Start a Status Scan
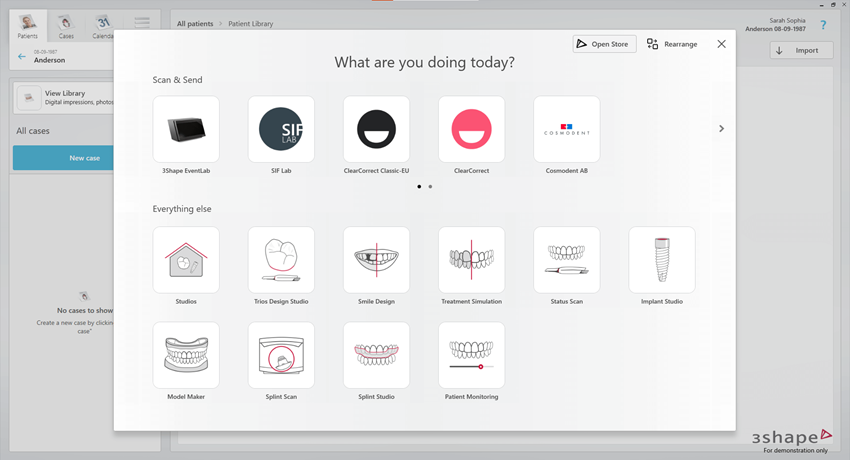Viewport: 850px width, 460px height. tap(567, 260)
